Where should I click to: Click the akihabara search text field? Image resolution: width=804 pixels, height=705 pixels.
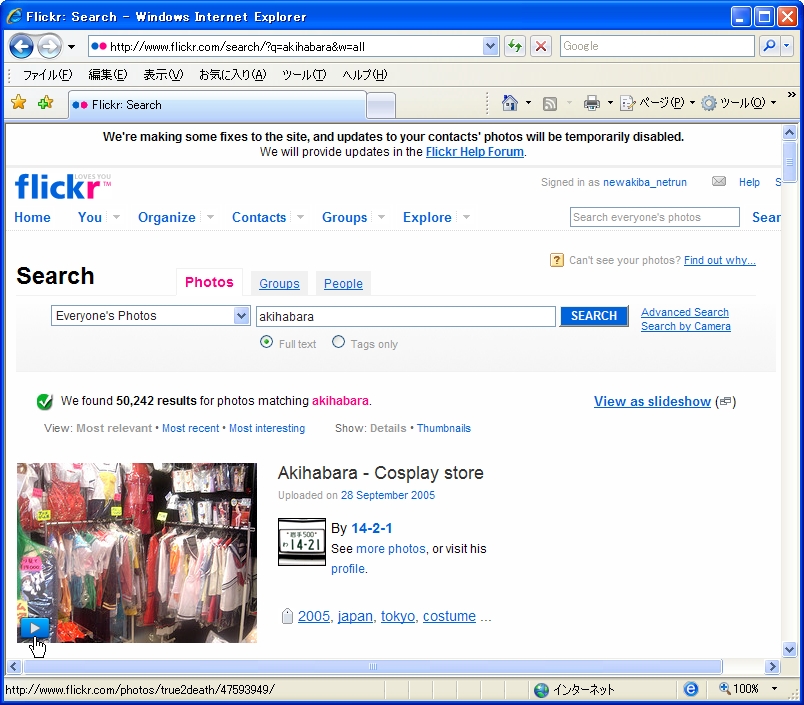pos(406,316)
